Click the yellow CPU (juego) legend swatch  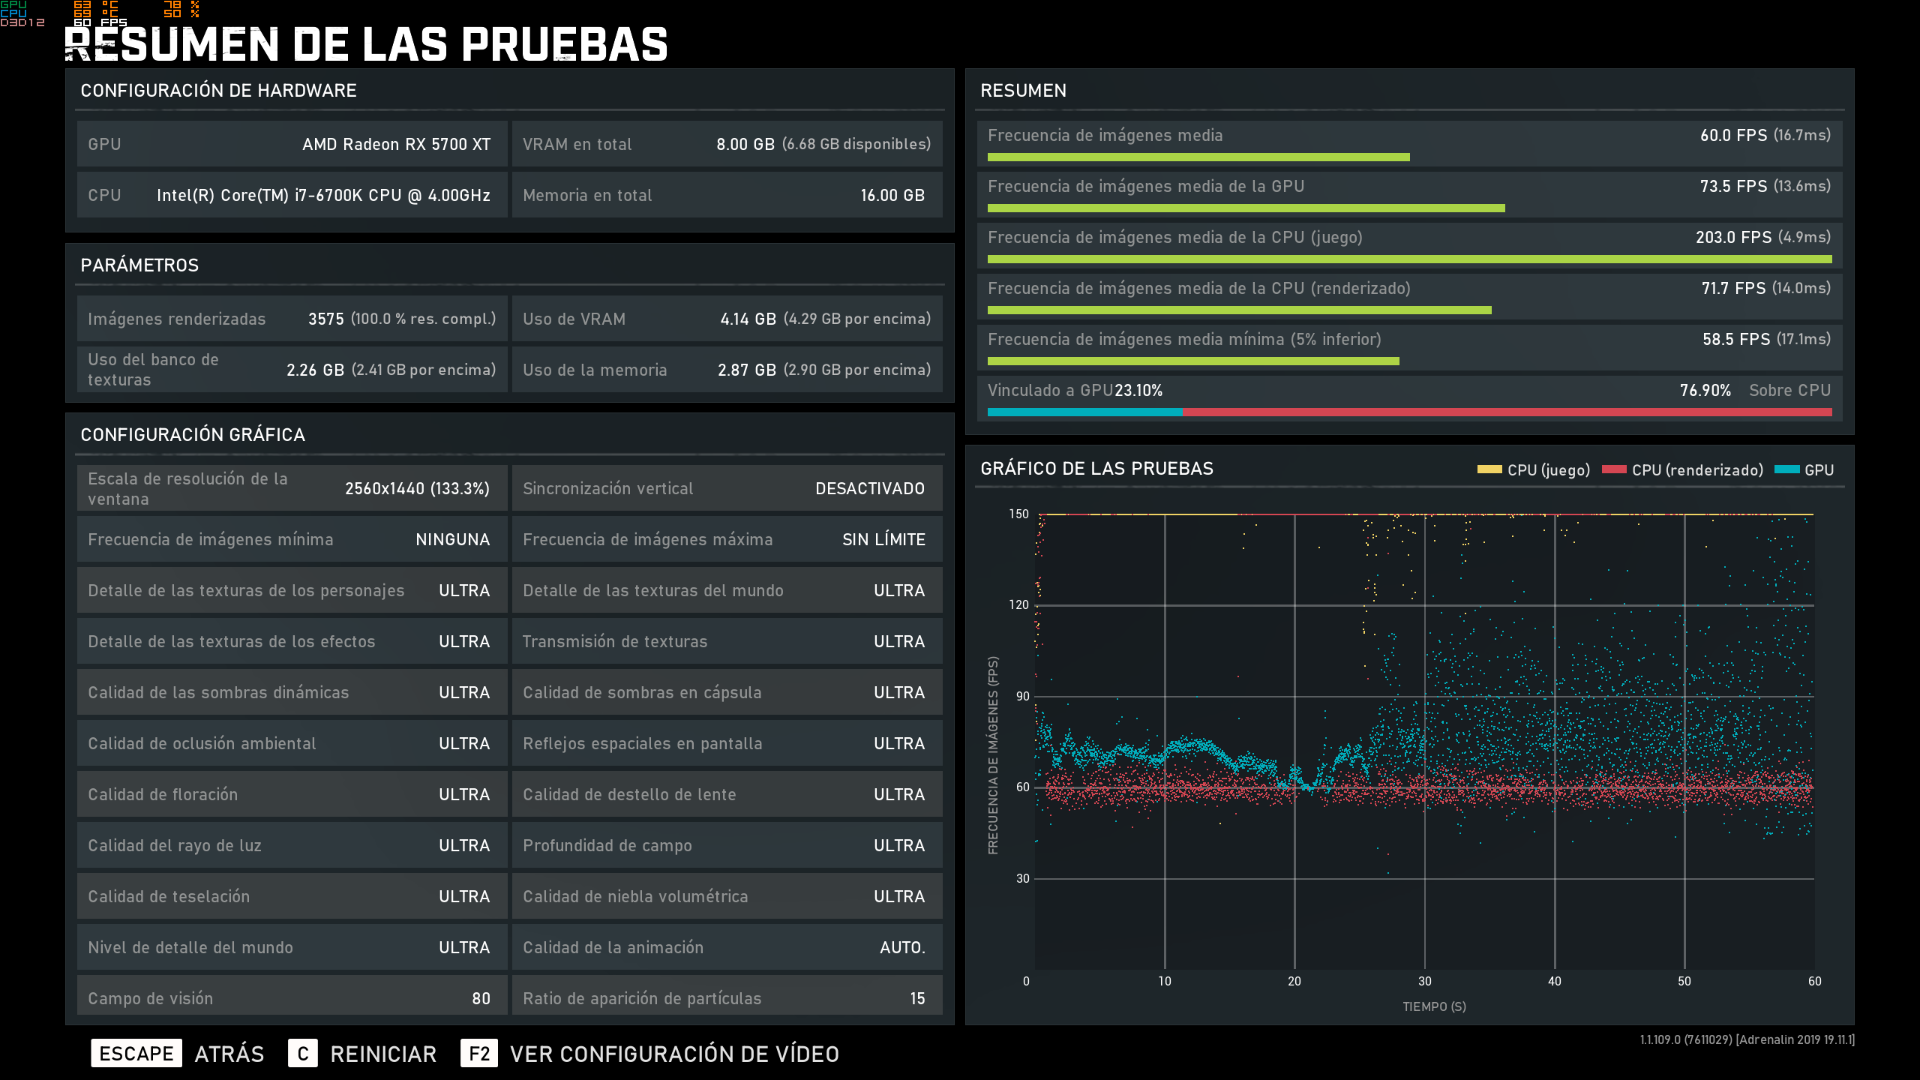[1489, 470]
